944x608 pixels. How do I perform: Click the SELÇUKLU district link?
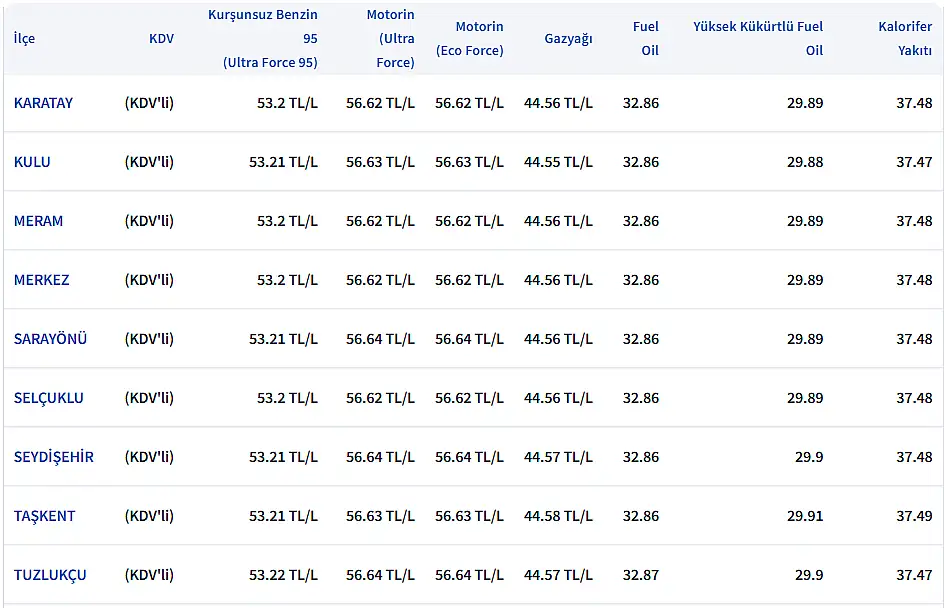(x=49, y=398)
